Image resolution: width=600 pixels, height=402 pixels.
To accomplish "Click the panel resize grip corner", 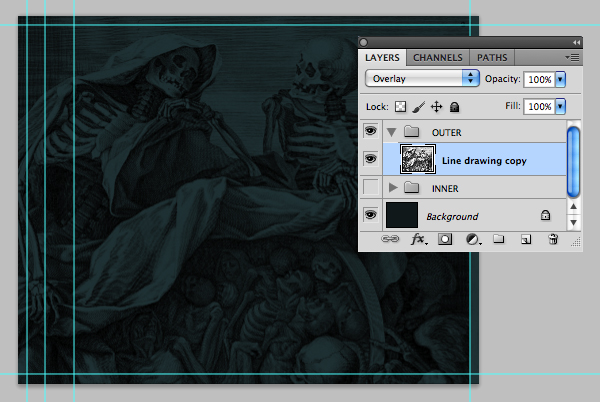I will pos(576,242).
